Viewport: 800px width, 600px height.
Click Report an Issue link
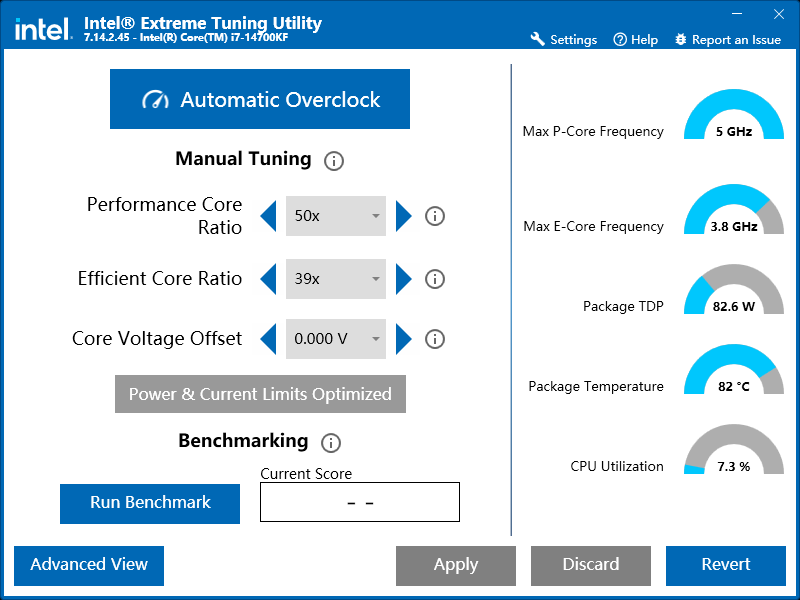(728, 40)
